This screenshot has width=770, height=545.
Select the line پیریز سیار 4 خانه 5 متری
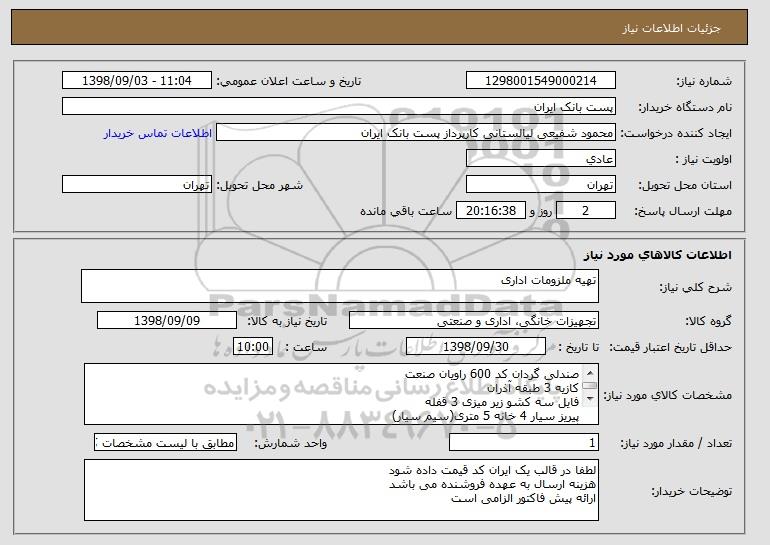tap(486, 416)
